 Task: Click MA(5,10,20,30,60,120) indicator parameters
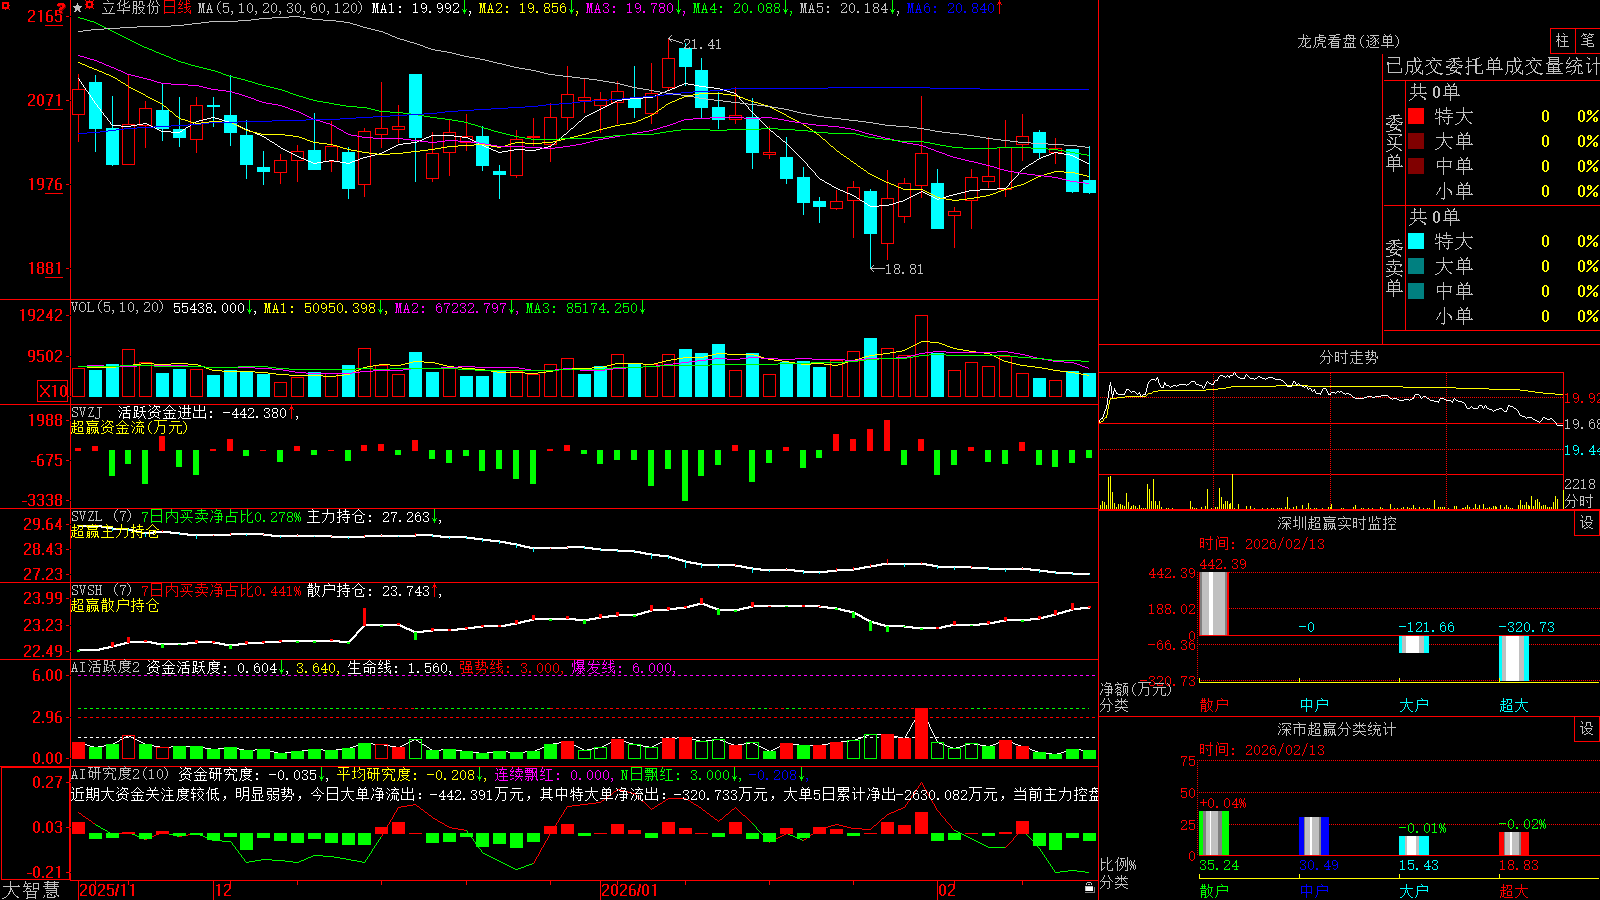point(280,8)
